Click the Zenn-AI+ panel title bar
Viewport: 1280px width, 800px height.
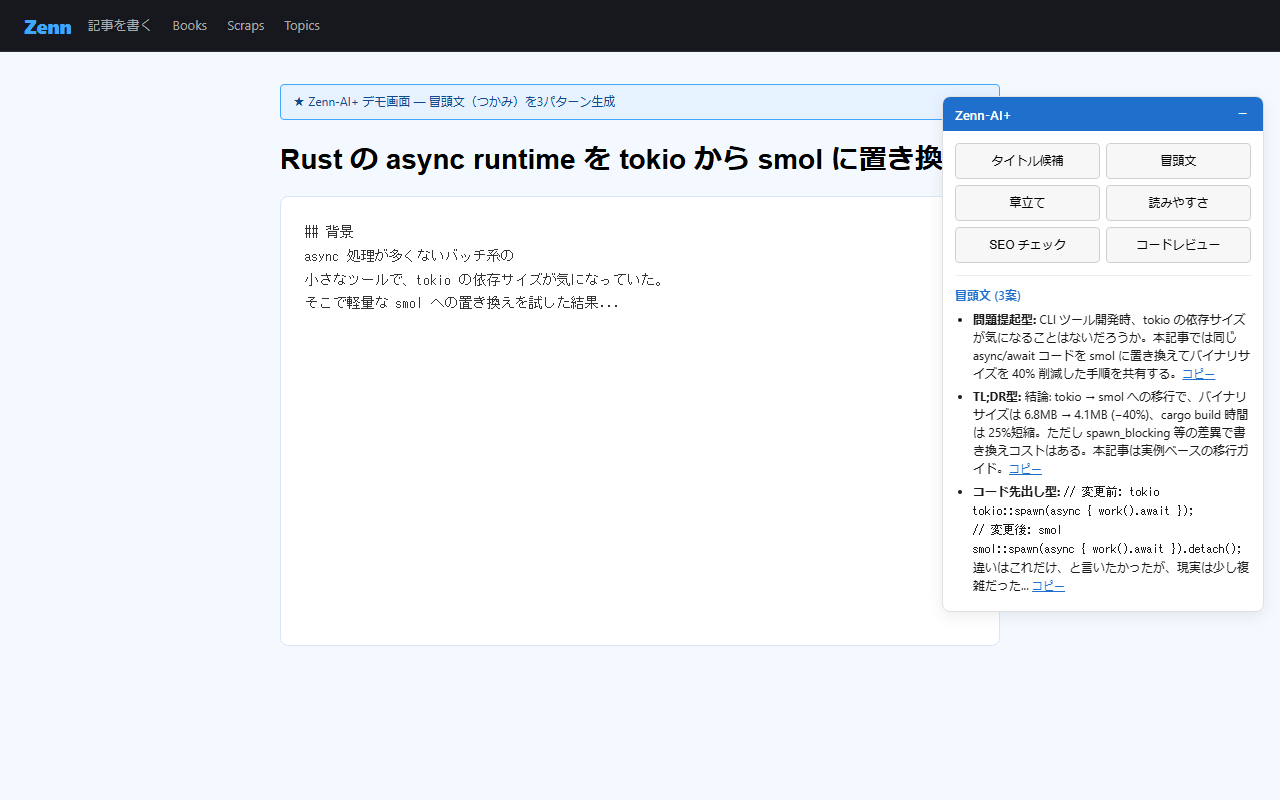[x=1103, y=114]
